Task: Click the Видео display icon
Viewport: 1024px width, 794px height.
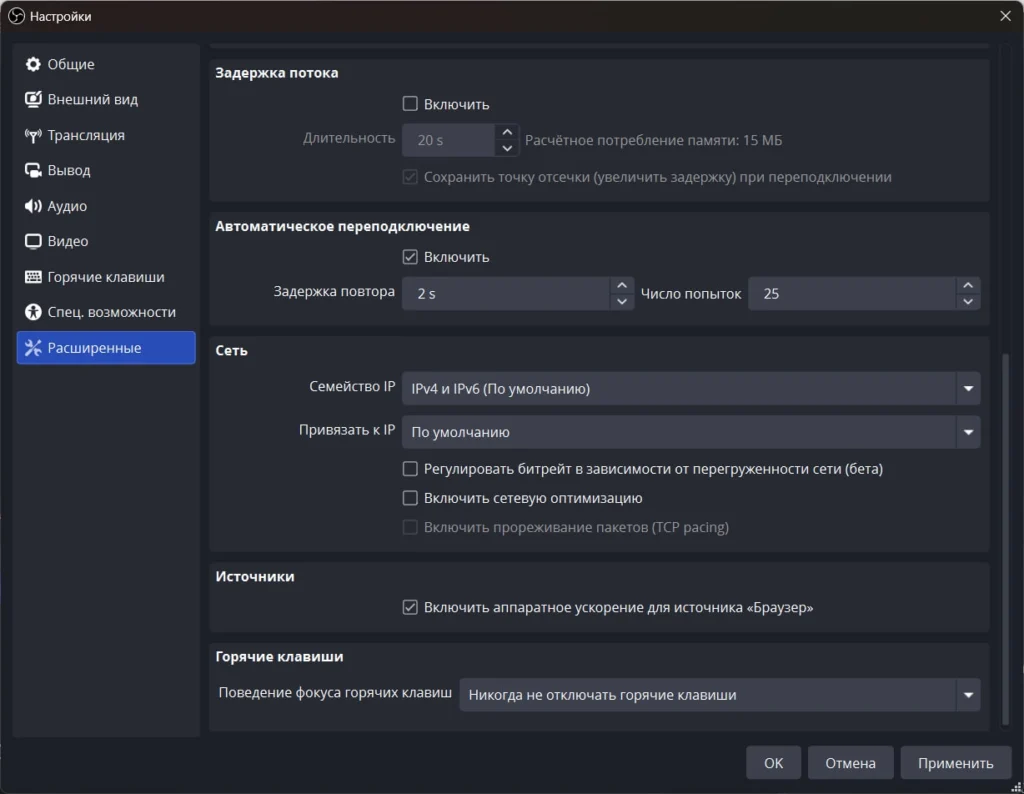Action: [x=33, y=242]
